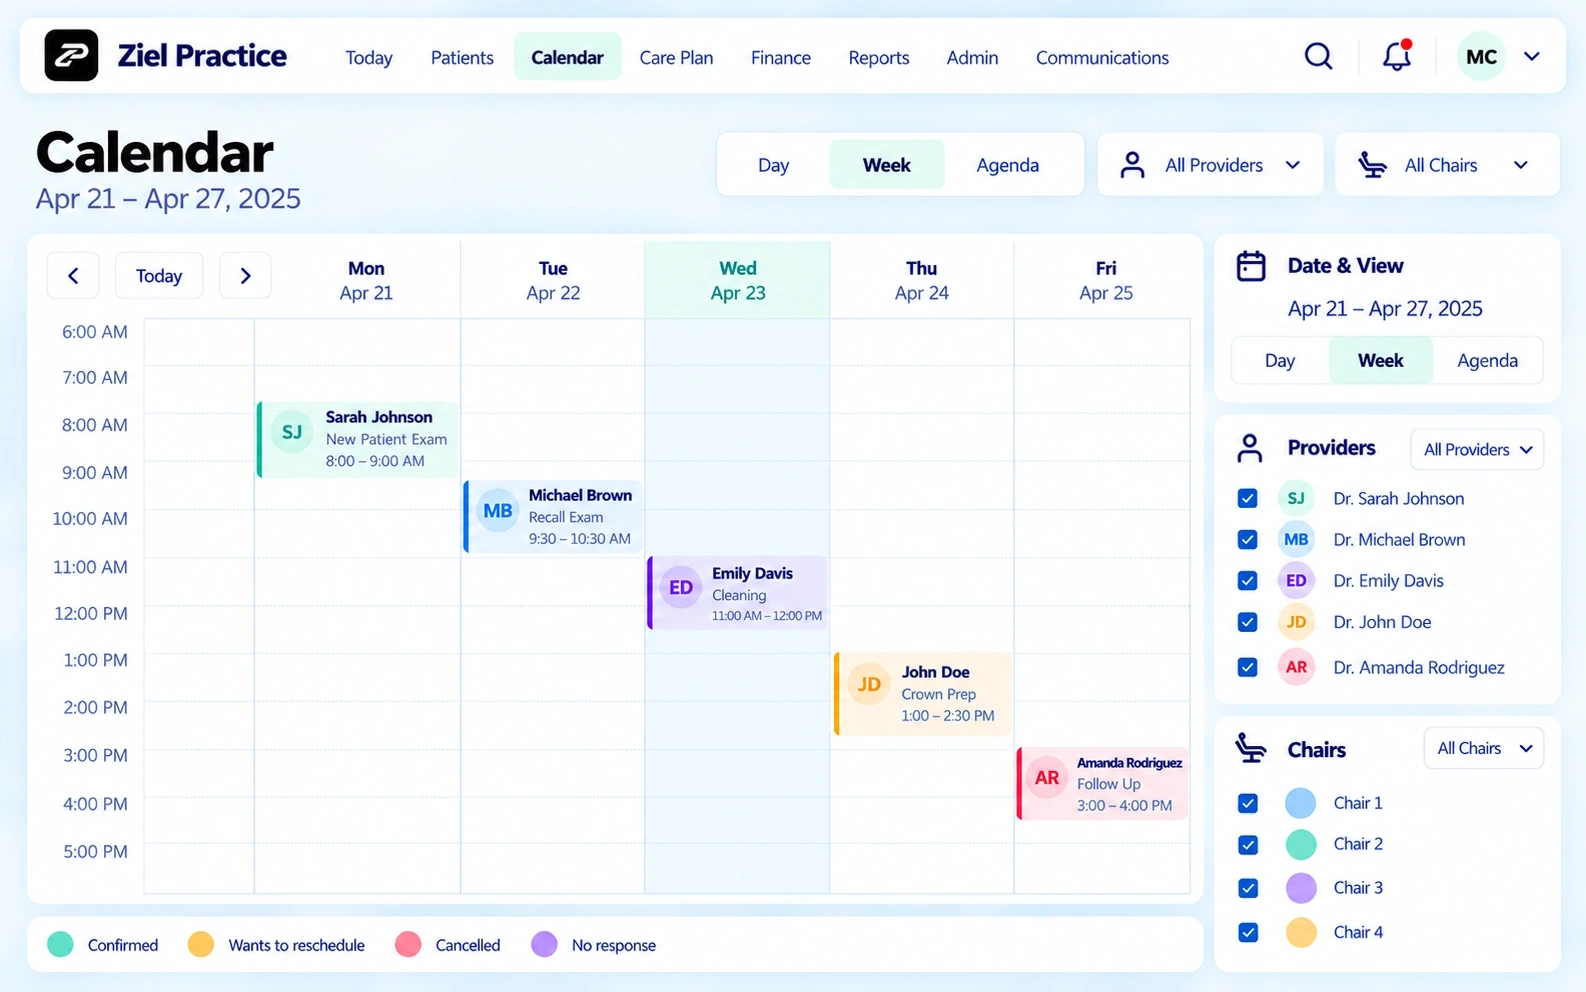Click the Chair 4 yellow color swatch
The width and height of the screenshot is (1586, 992).
[1300, 932]
